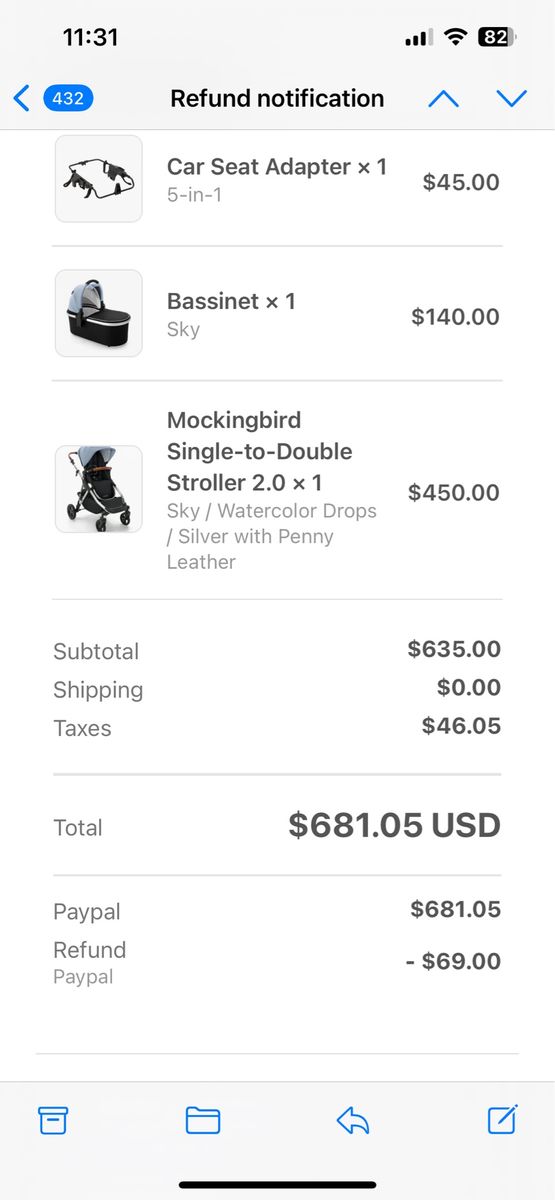The width and height of the screenshot is (555, 1200).
Task: Tap the Car Seat Adapter × 1 item name
Action: (277, 166)
